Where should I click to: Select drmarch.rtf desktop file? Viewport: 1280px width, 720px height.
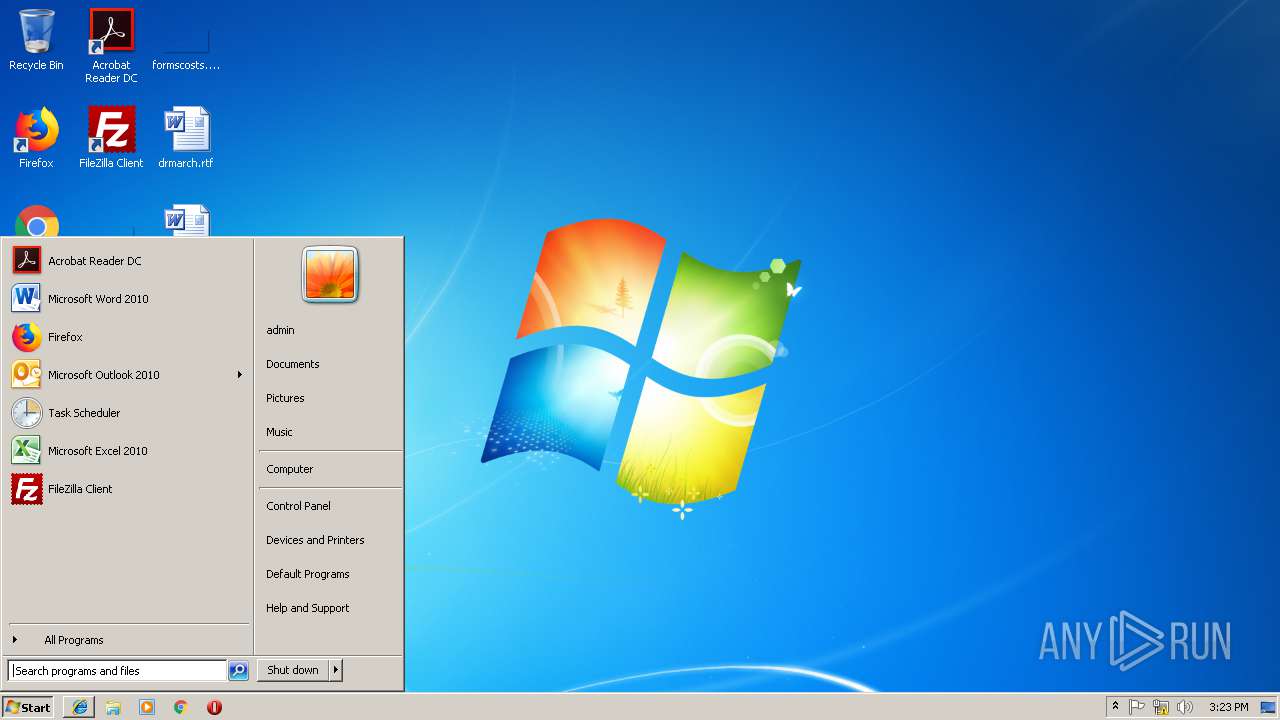pos(186,138)
